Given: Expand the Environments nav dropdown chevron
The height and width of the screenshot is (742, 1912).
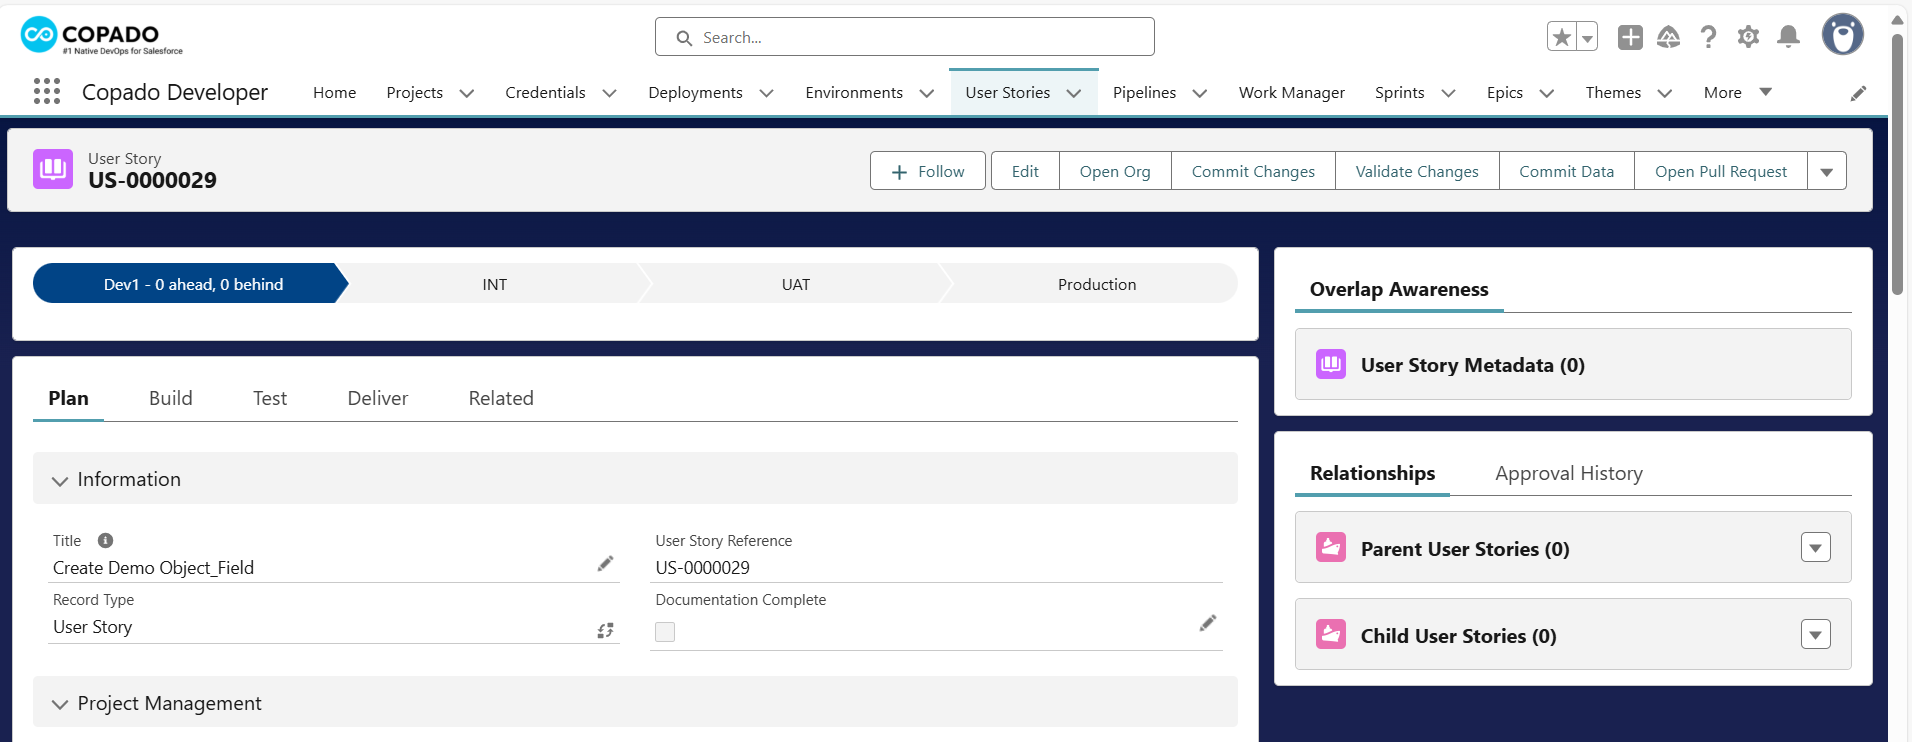Looking at the screenshot, I should [x=927, y=93].
